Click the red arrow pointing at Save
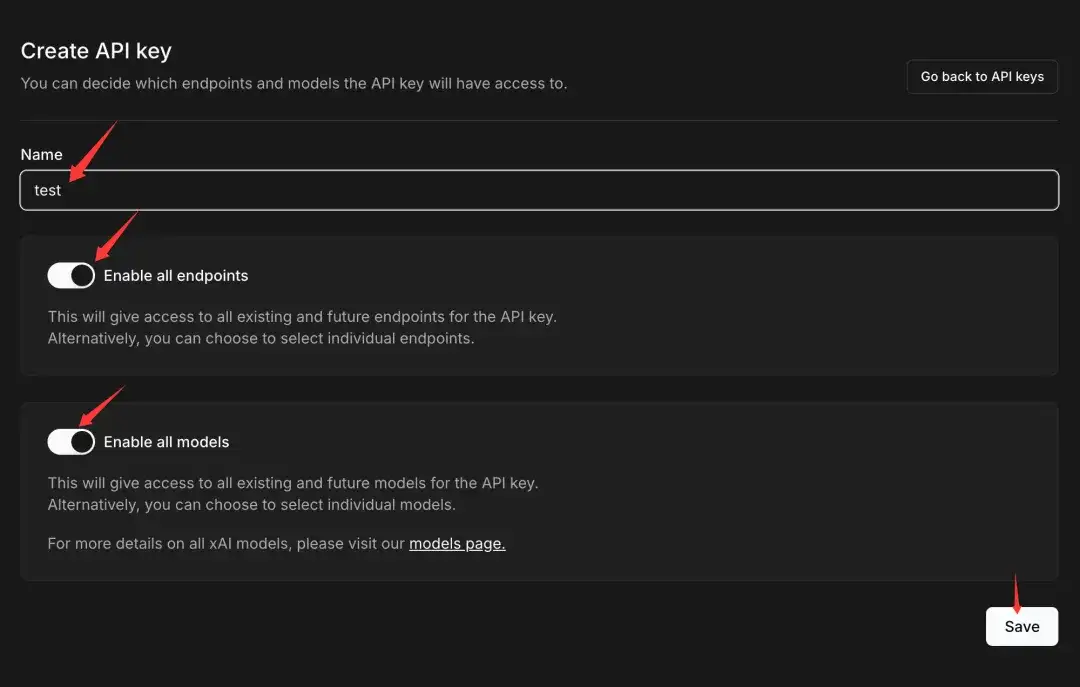 [x=1016, y=592]
